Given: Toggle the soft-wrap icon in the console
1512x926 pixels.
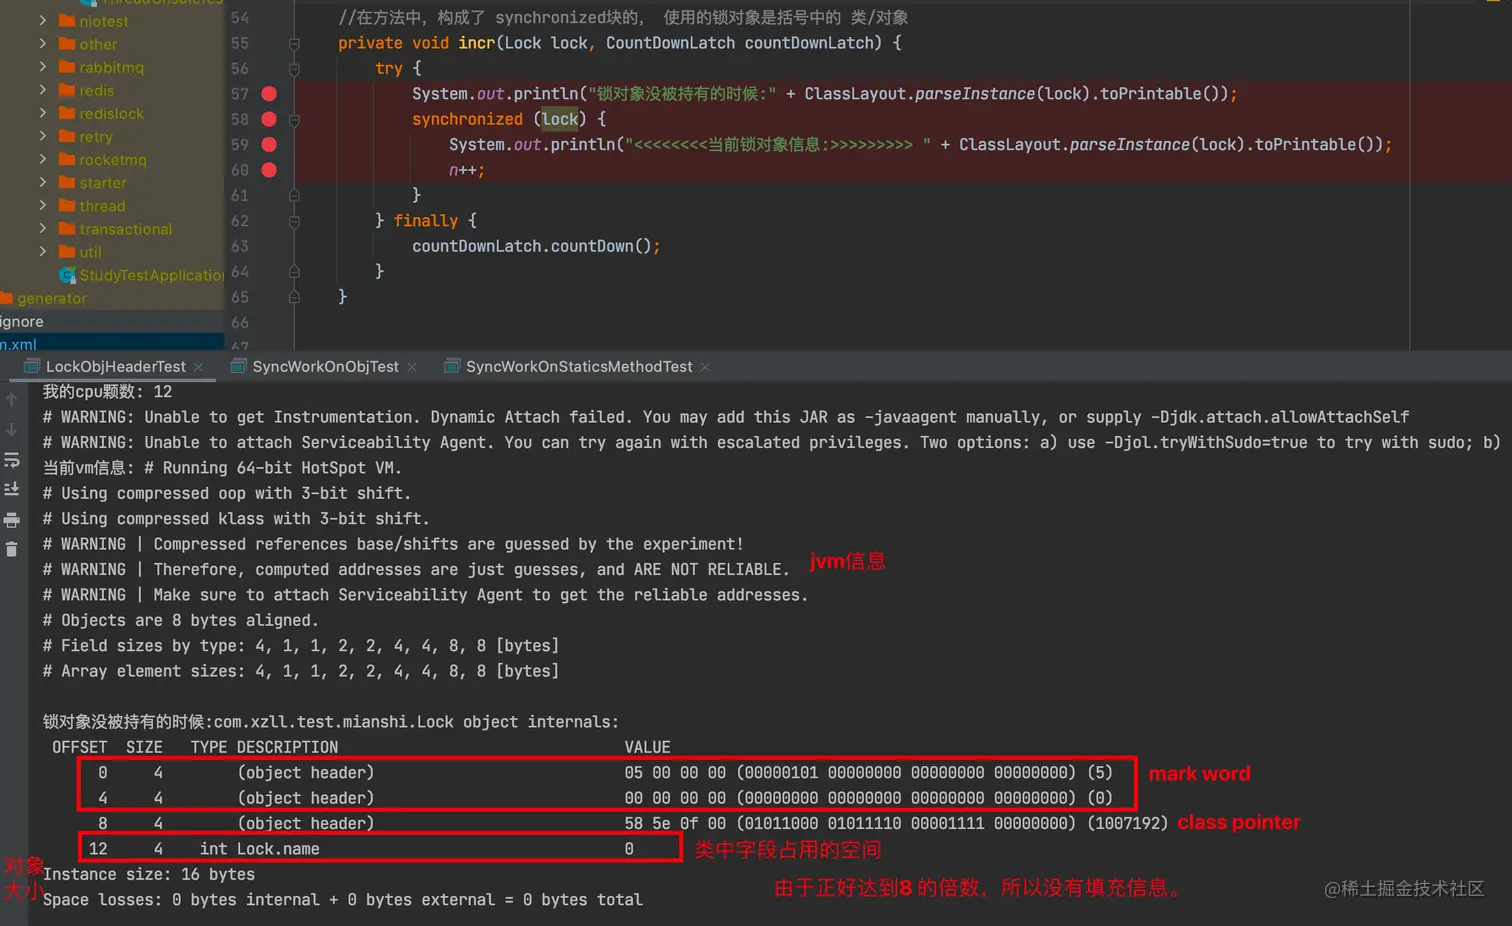Looking at the screenshot, I should [12, 460].
